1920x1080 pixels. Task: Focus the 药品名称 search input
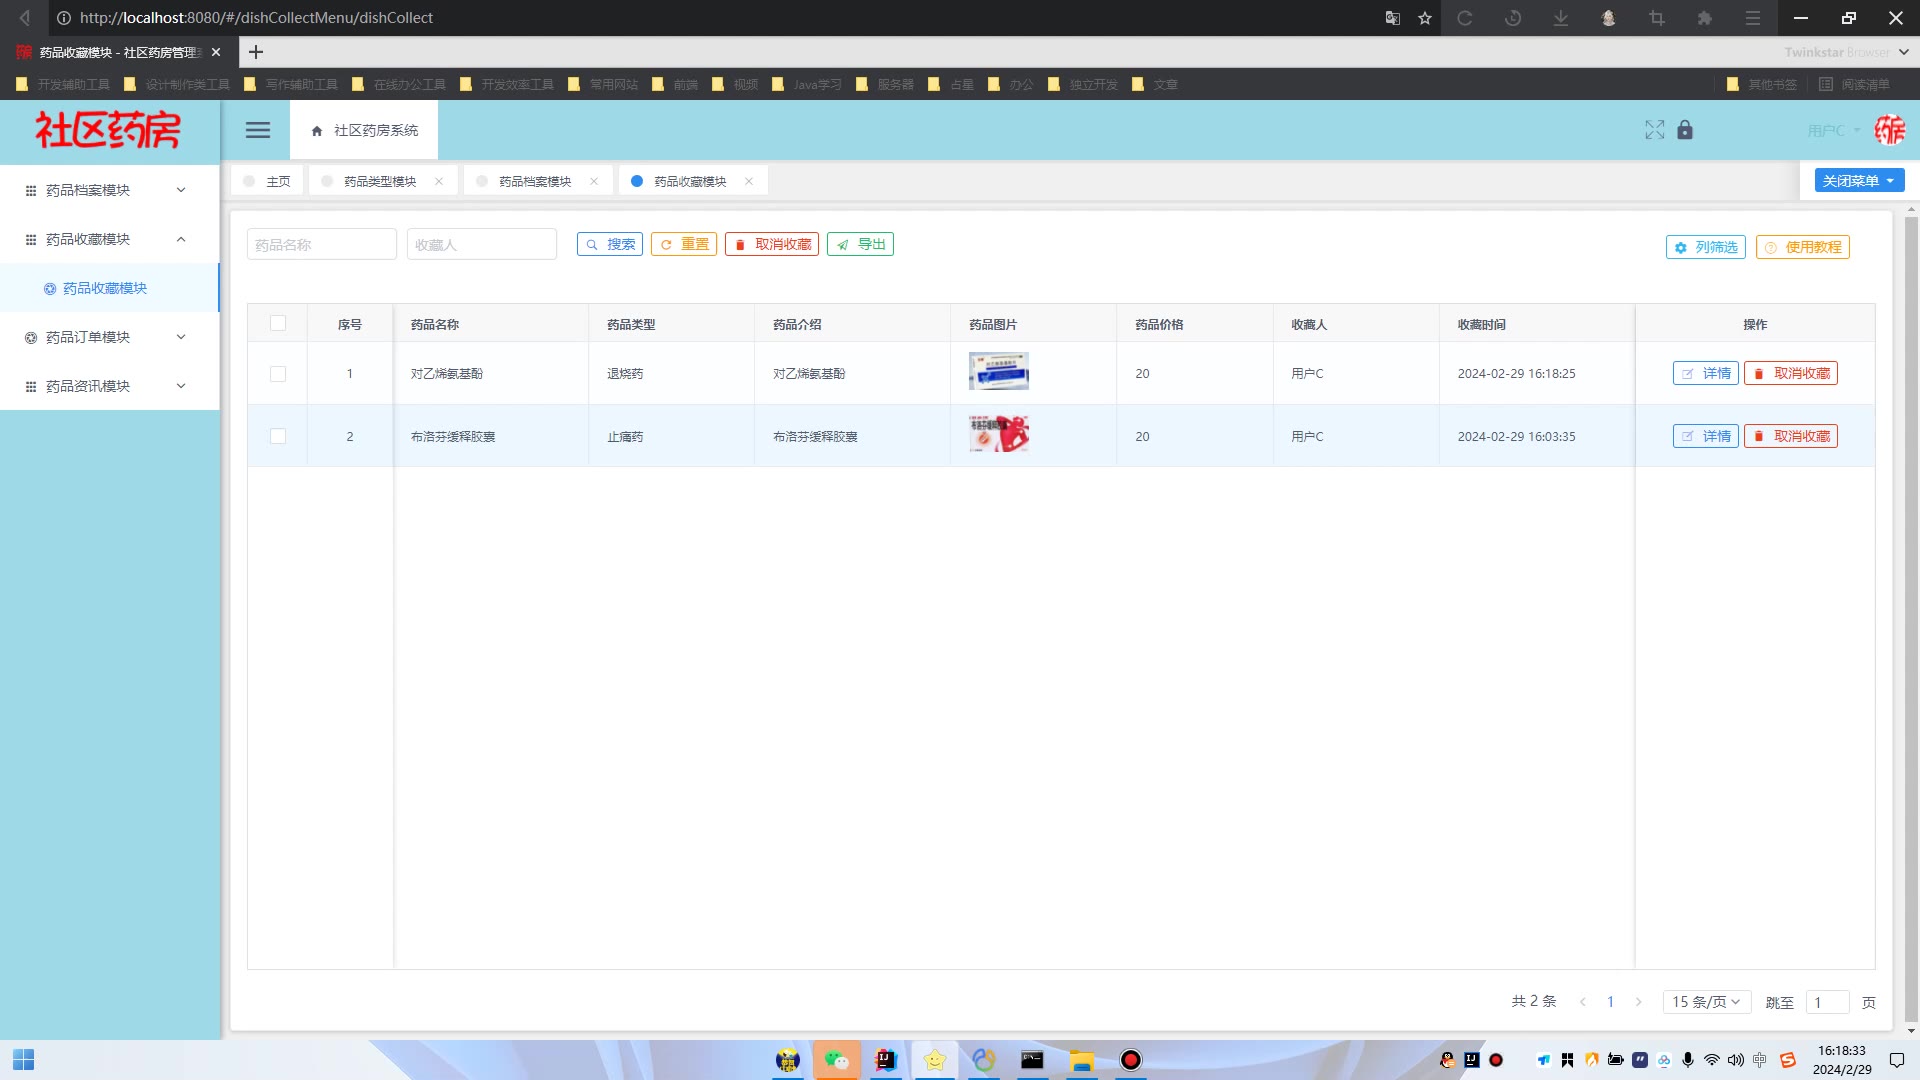tap(322, 244)
